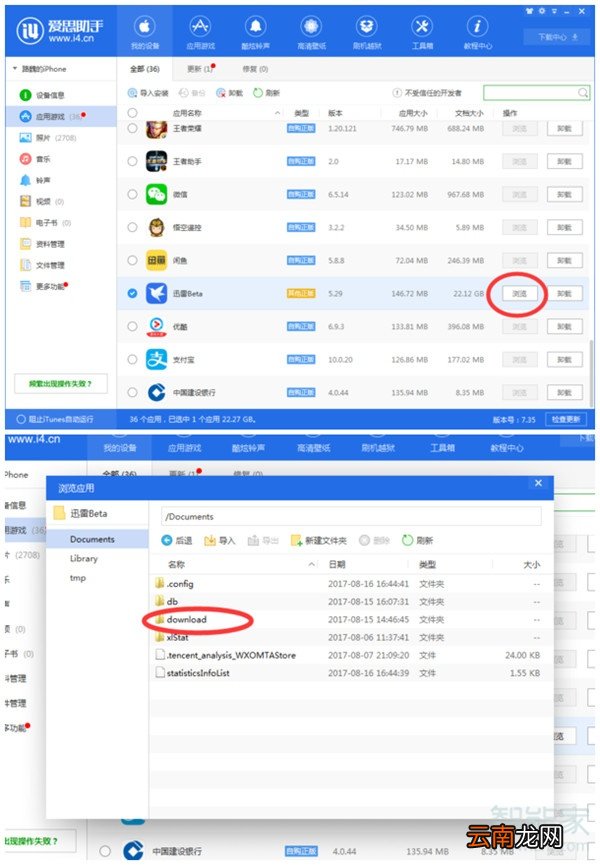
Task: Open 我的设备 in the upper window's nav bar
Action: coord(144,32)
